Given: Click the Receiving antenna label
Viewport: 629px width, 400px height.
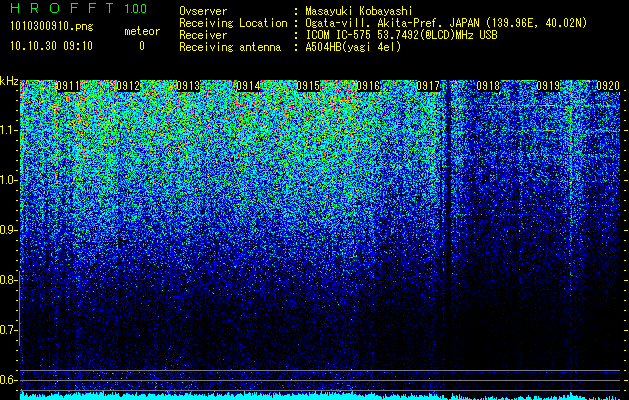Looking at the screenshot, I should tap(230, 47).
